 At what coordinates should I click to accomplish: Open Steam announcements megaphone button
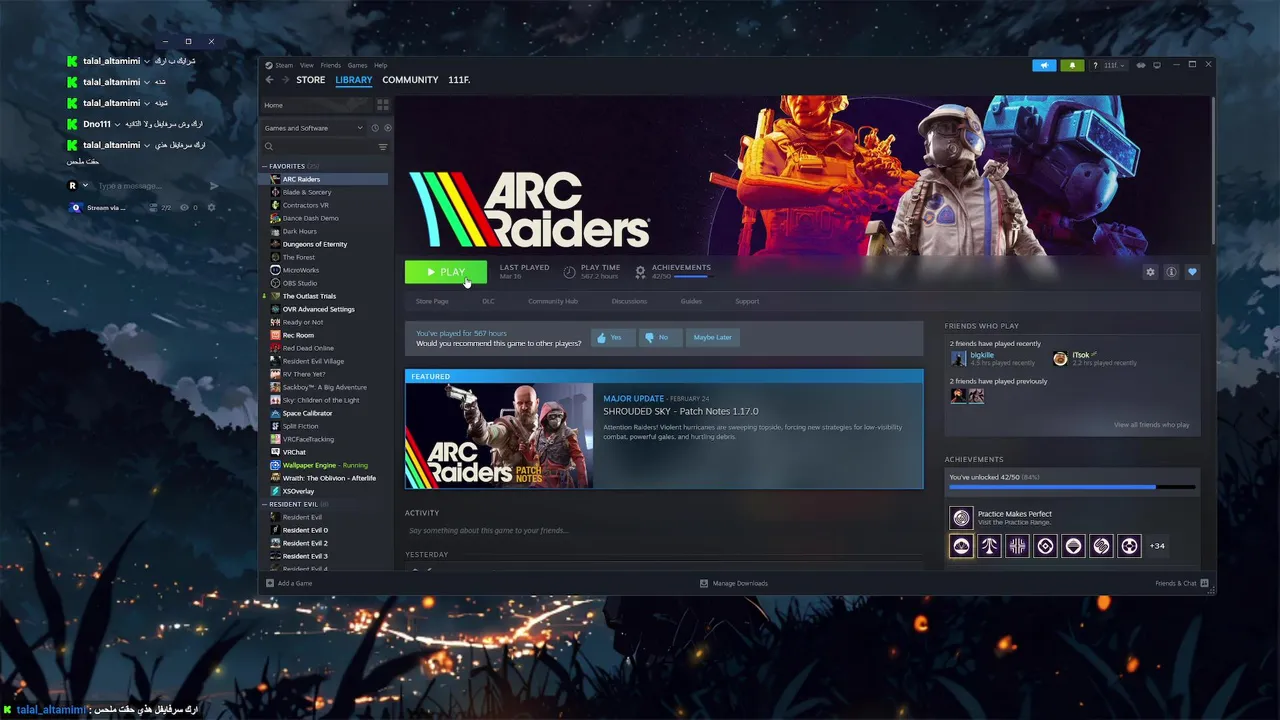[x=1044, y=65]
